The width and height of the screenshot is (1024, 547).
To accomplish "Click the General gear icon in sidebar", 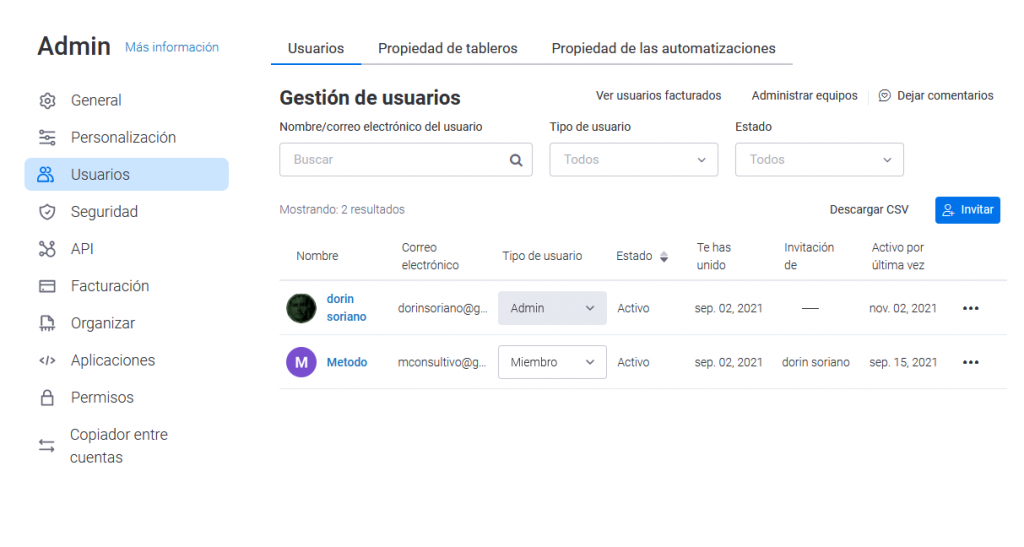I will click(x=47, y=101).
